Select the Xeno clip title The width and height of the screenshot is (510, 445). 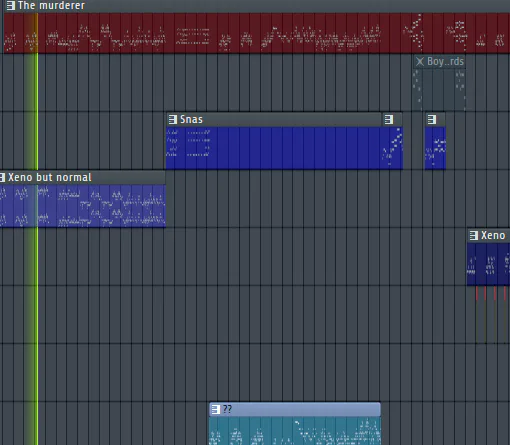(493, 235)
